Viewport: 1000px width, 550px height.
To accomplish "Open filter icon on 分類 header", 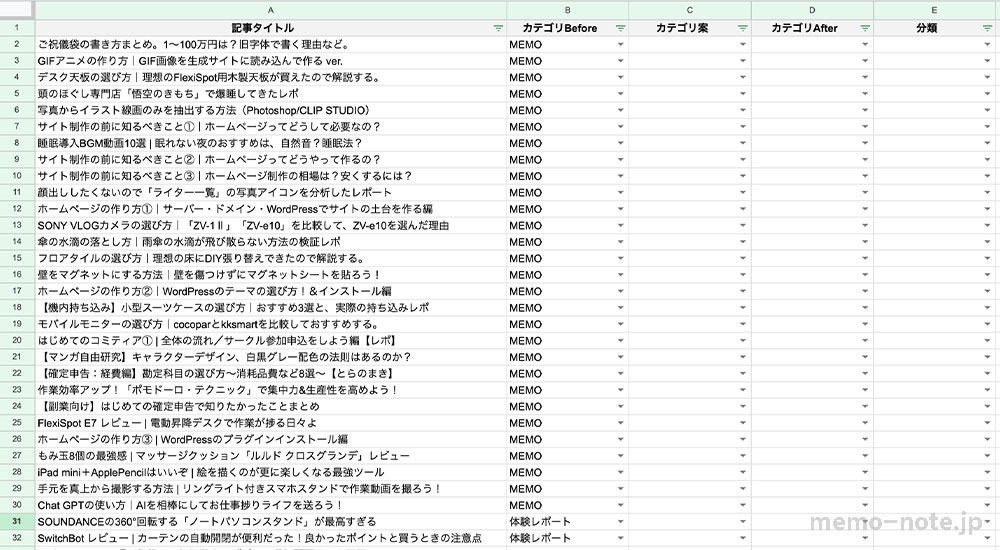I will point(987,28).
